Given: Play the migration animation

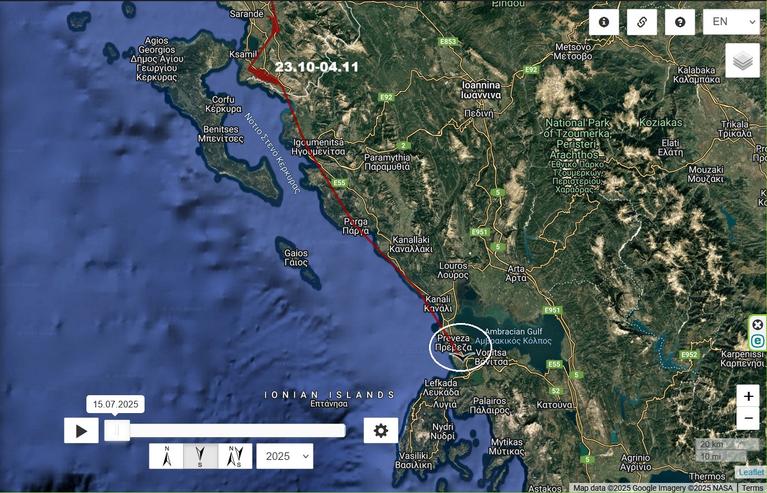Looking at the screenshot, I should pyautogui.click(x=81, y=431).
